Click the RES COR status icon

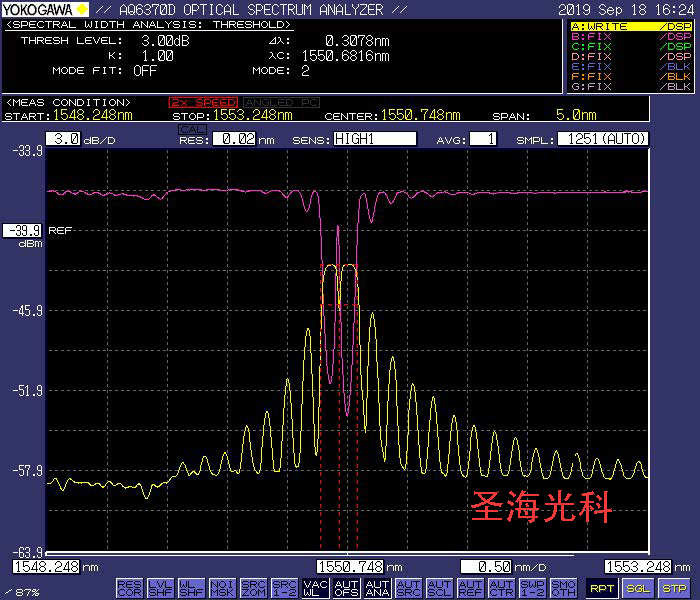pos(129,588)
